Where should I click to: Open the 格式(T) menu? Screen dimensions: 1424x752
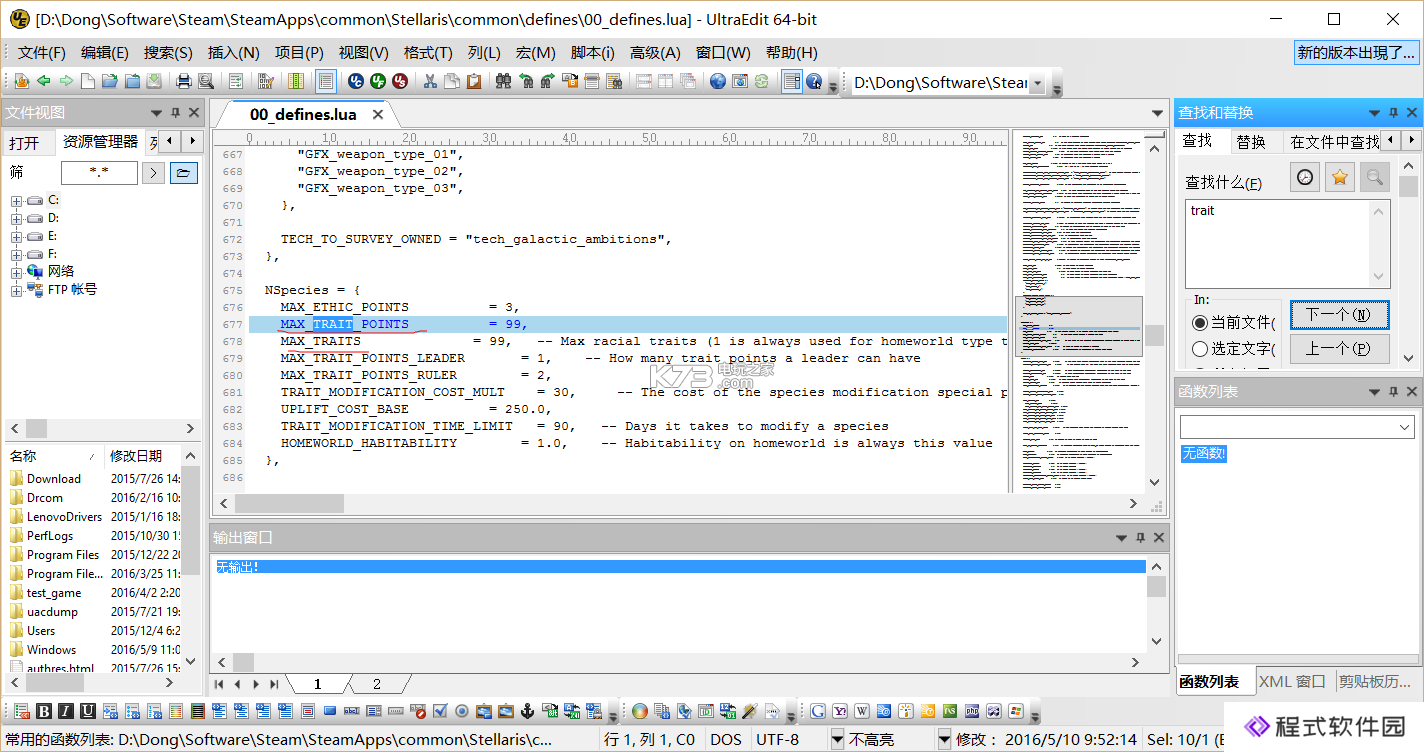pos(428,53)
